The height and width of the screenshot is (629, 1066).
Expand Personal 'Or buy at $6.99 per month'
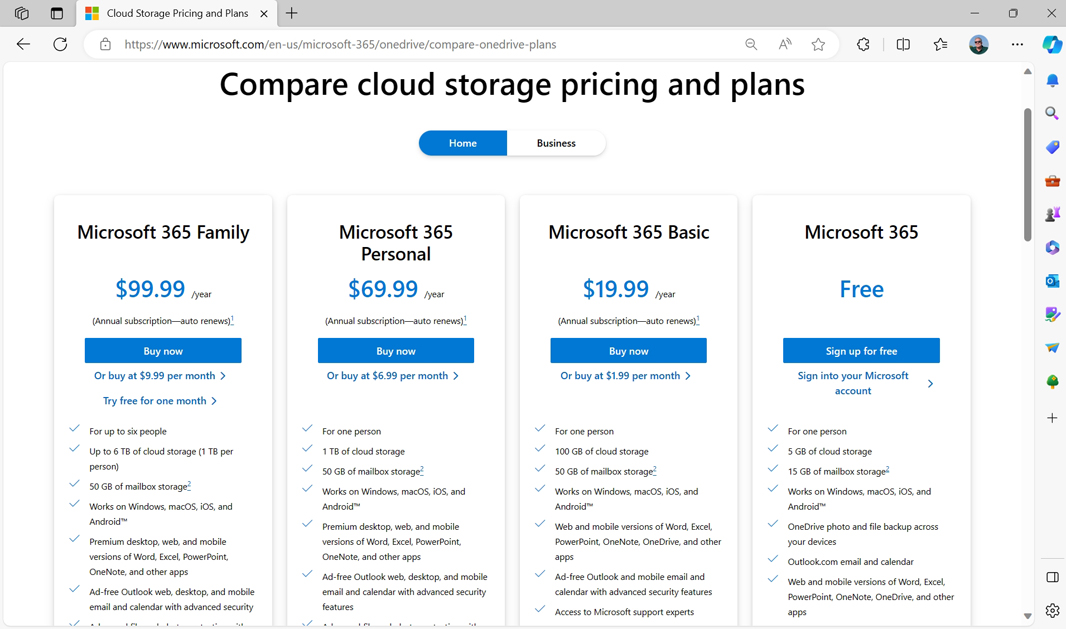[x=393, y=376]
